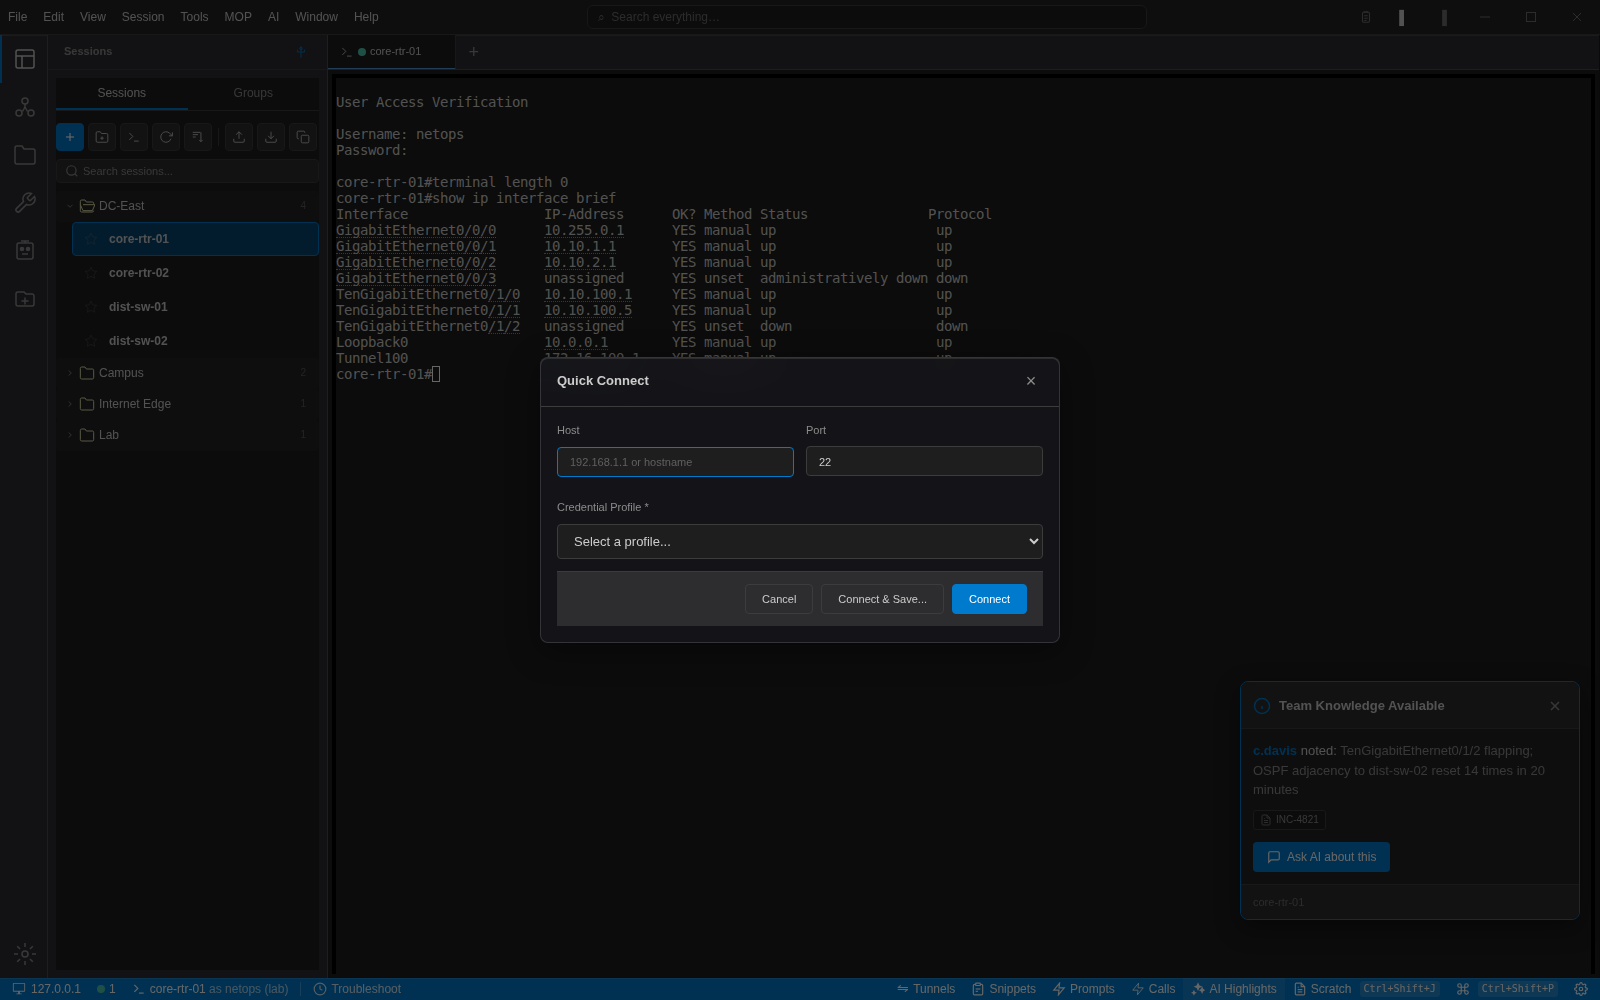
Task: Open the add-folder sidebar icon
Action: 25,299
